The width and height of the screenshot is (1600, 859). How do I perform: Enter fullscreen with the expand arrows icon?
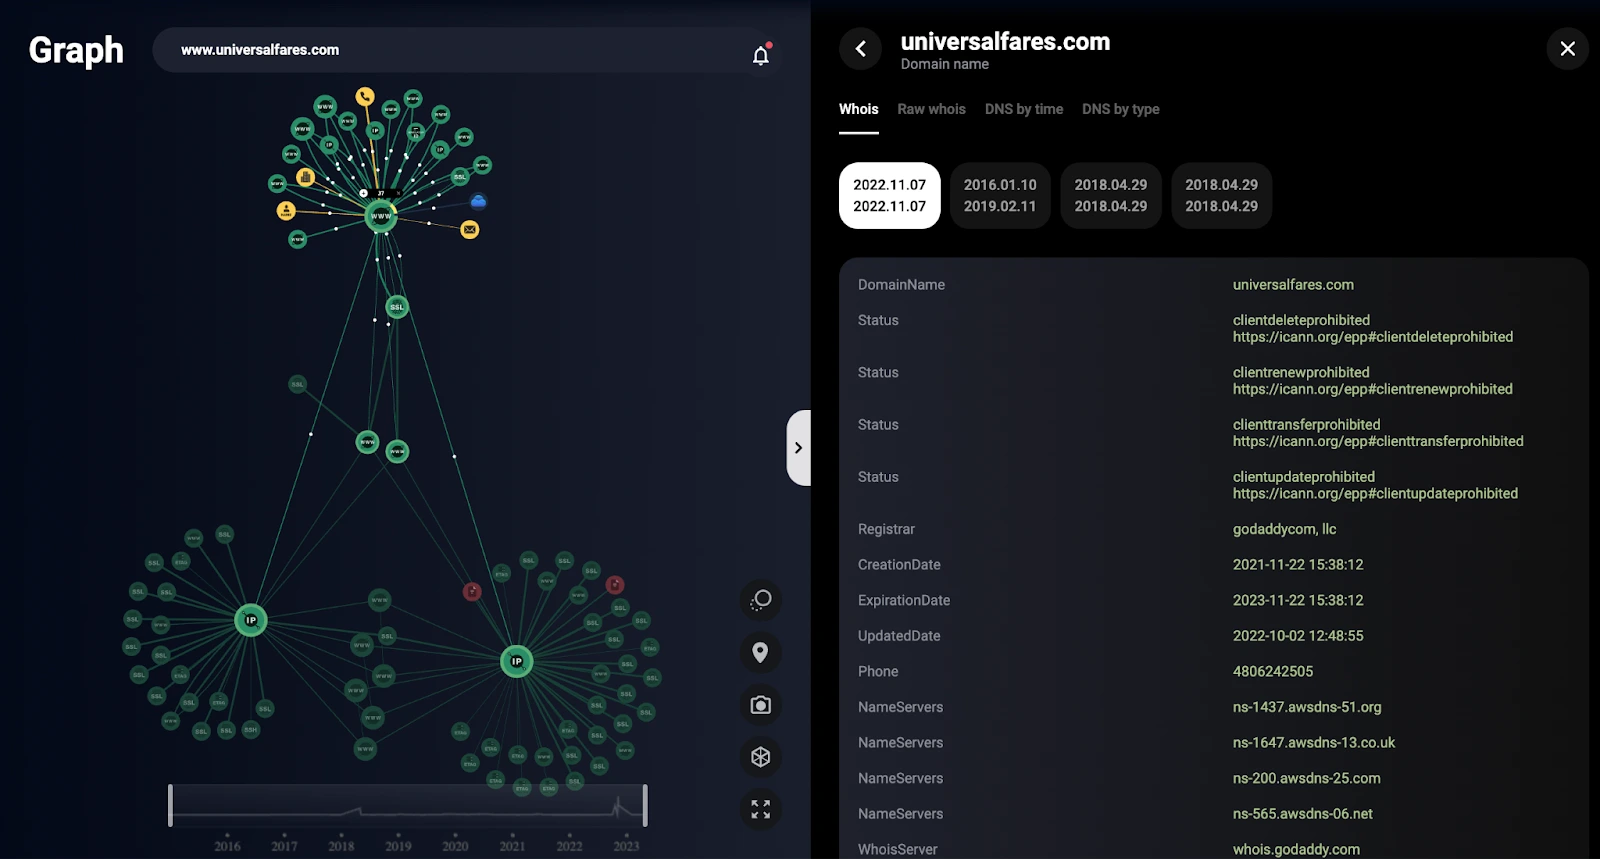click(x=760, y=809)
